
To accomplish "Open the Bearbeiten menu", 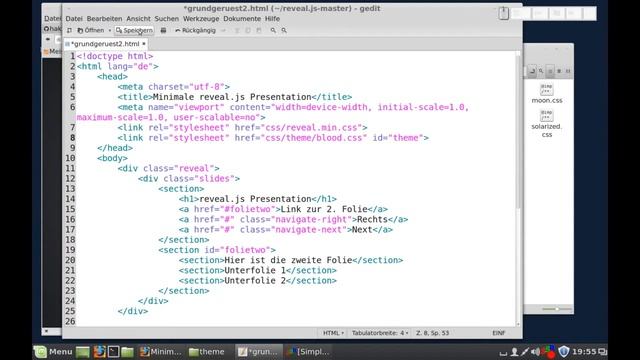I will 104,18.
